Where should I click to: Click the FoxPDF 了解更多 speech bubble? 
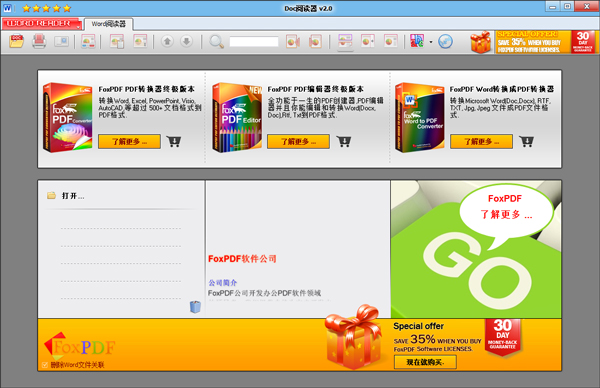tap(506, 212)
